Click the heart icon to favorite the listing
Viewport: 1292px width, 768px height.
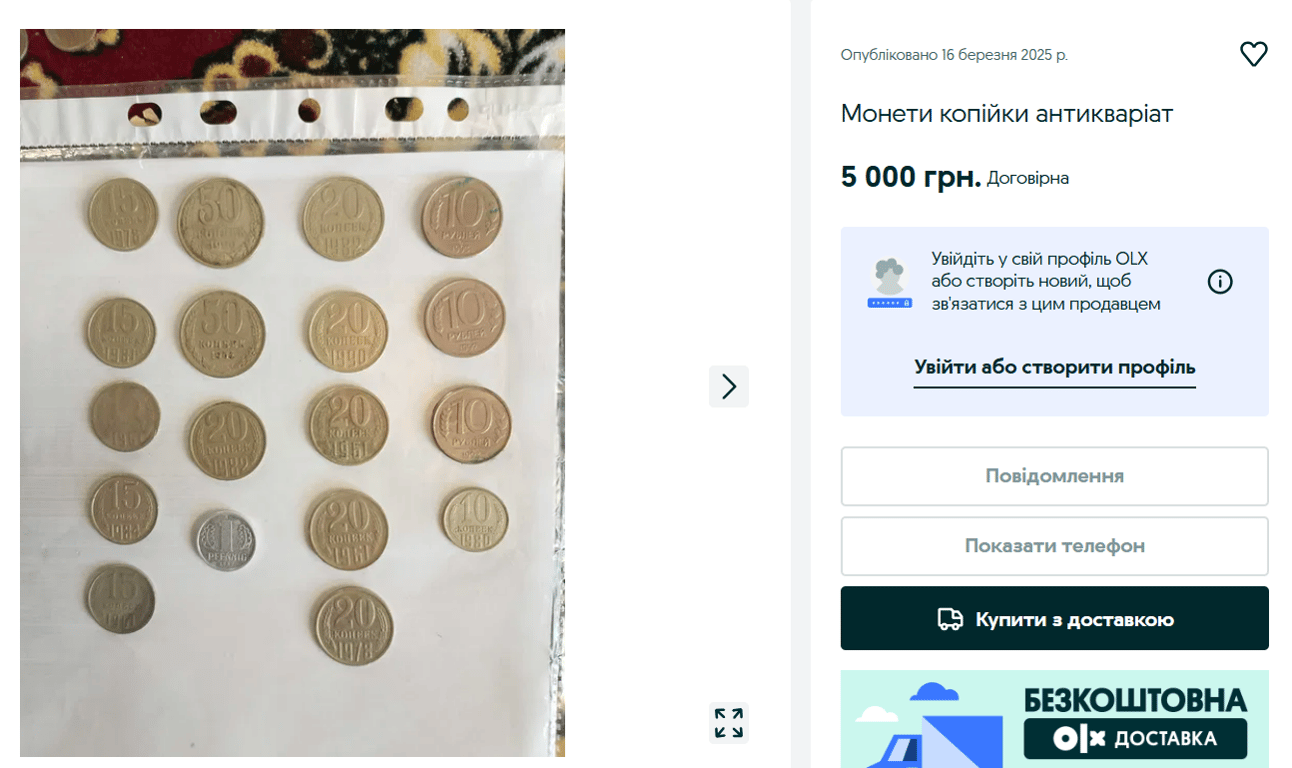click(1254, 54)
